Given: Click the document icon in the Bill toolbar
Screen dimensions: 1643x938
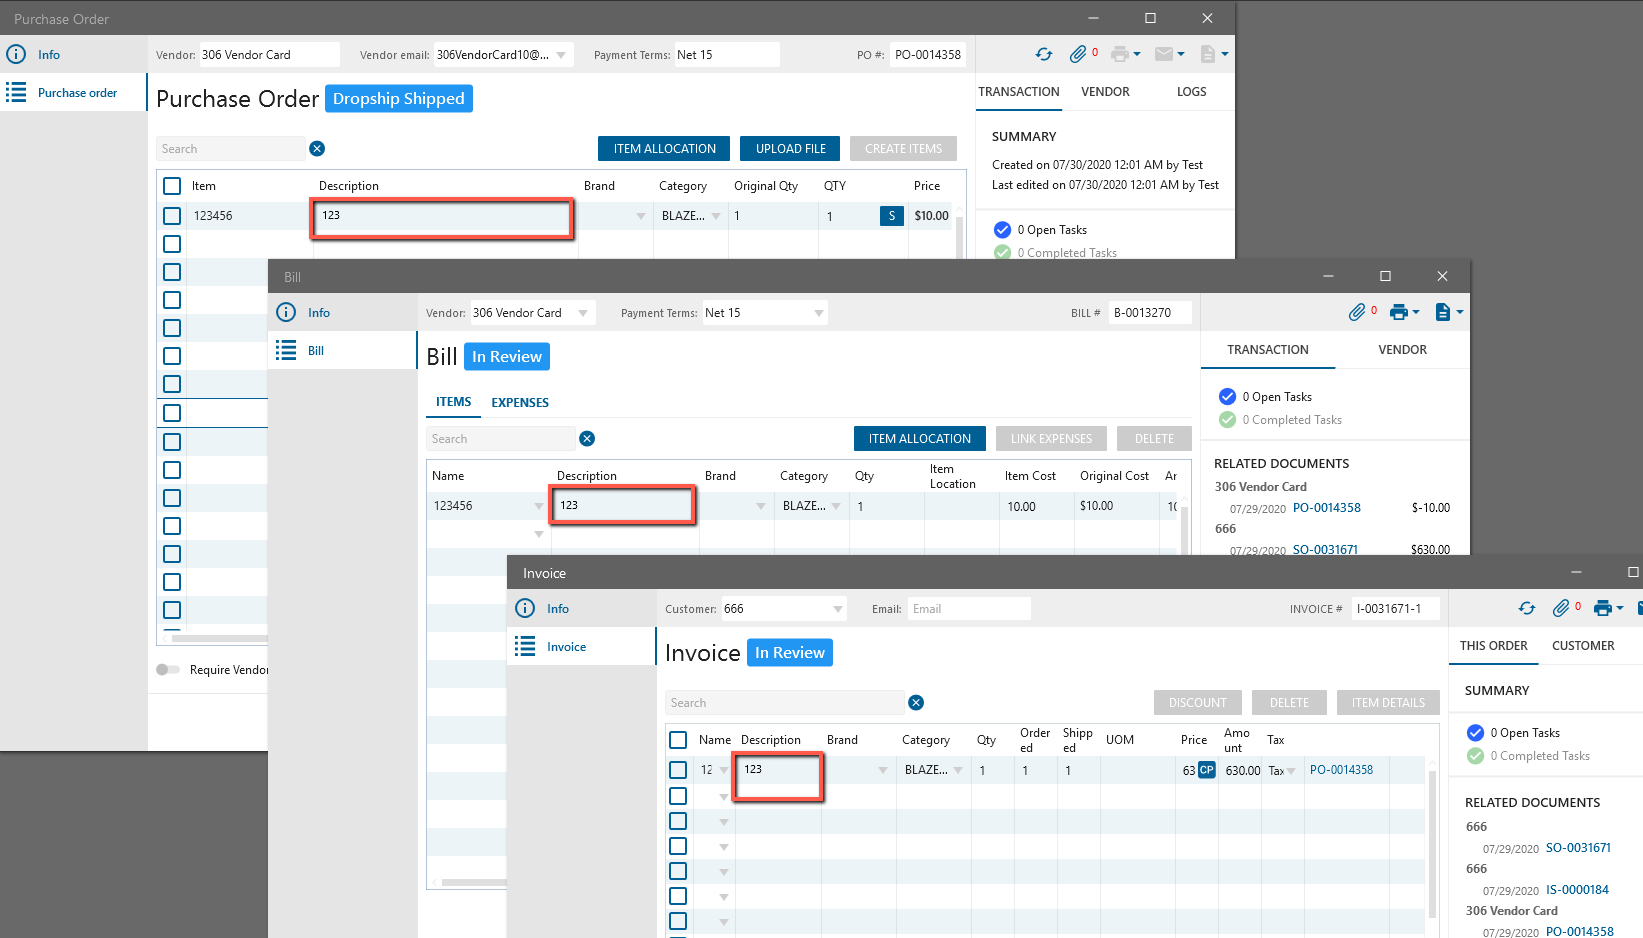Looking at the screenshot, I should click(x=1443, y=312).
